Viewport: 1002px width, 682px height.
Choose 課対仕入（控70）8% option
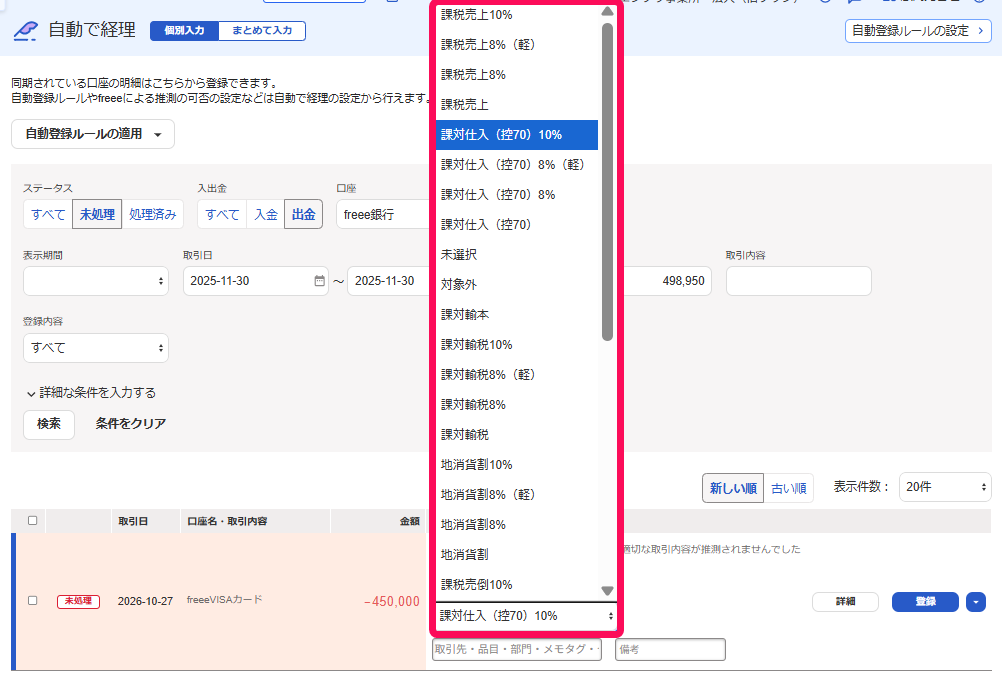tap(516, 195)
